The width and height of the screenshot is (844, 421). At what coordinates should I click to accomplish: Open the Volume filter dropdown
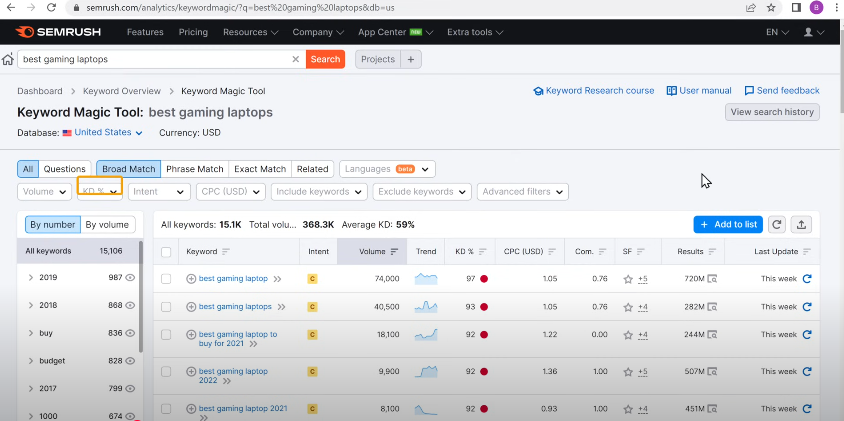click(44, 192)
